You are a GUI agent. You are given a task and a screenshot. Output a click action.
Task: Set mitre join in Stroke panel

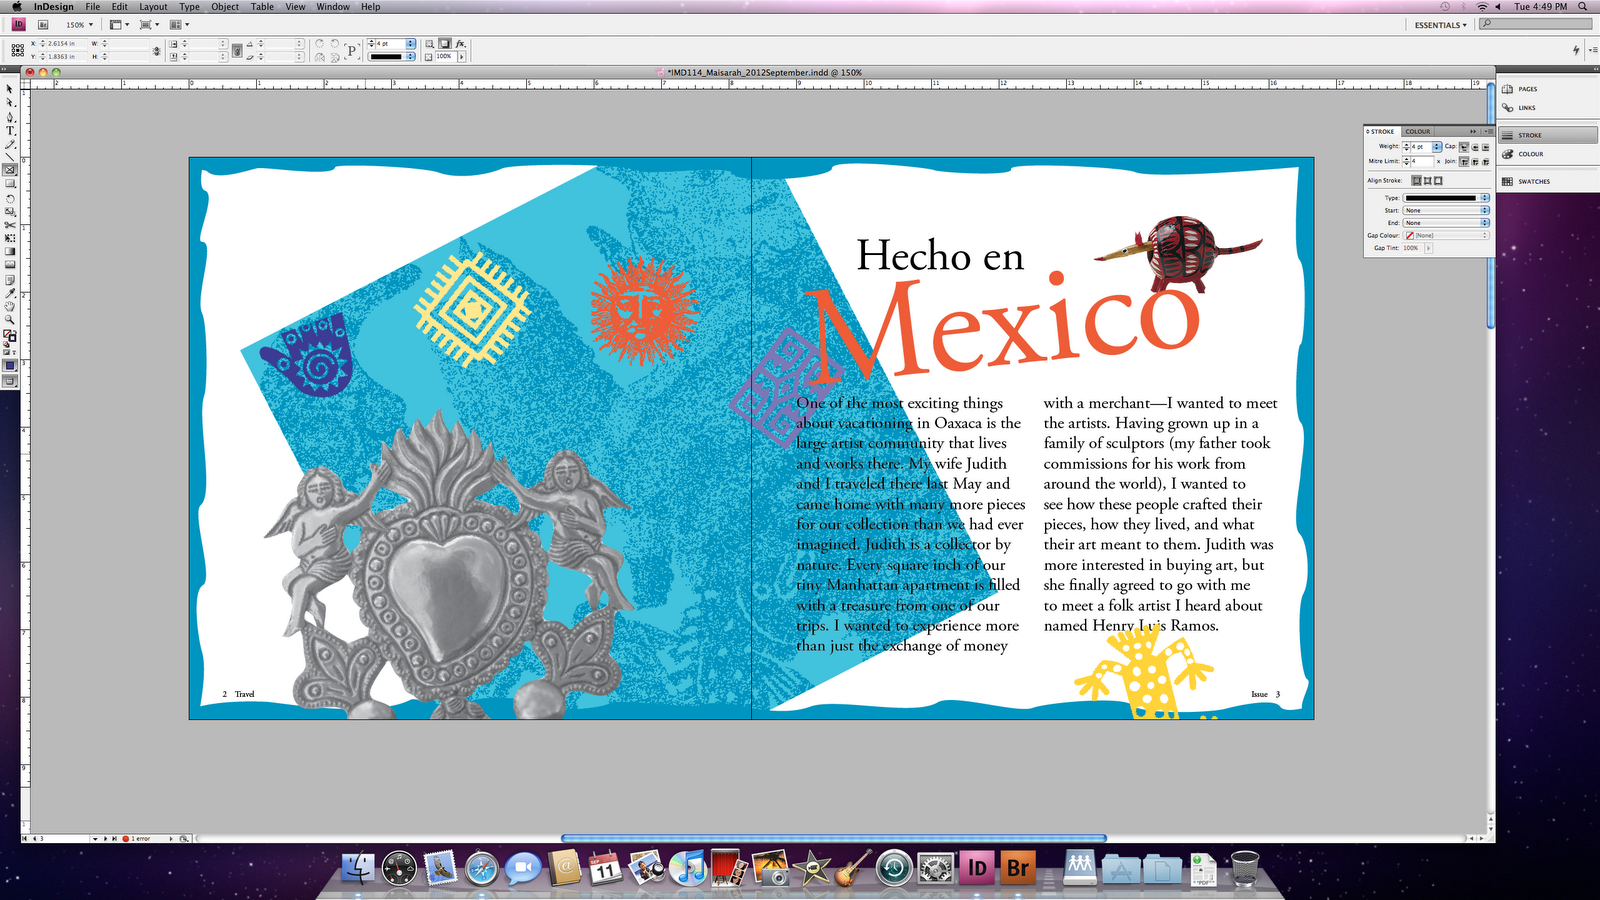pos(1464,162)
